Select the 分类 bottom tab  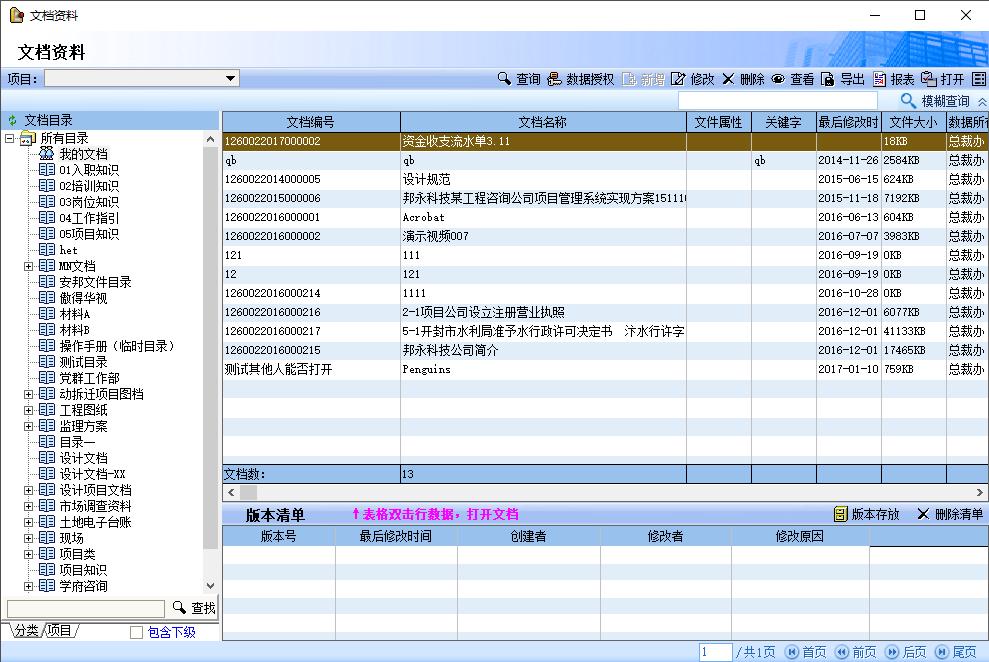click(x=25, y=630)
